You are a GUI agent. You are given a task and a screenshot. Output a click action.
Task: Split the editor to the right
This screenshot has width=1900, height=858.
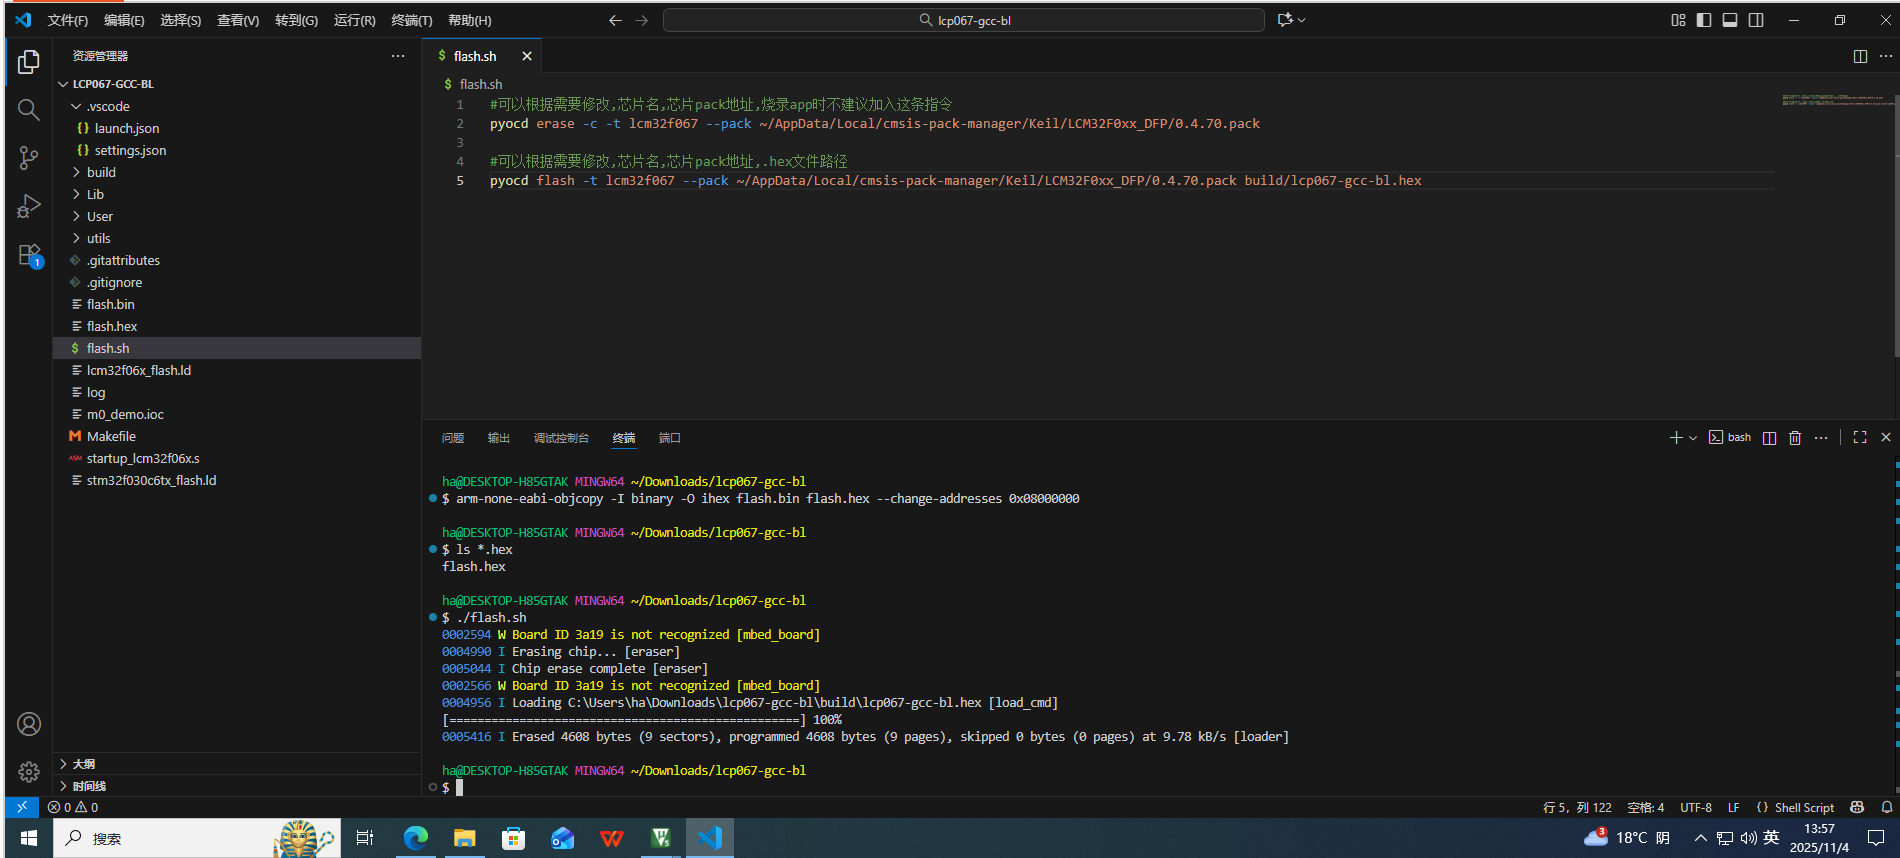pyautogui.click(x=1860, y=57)
